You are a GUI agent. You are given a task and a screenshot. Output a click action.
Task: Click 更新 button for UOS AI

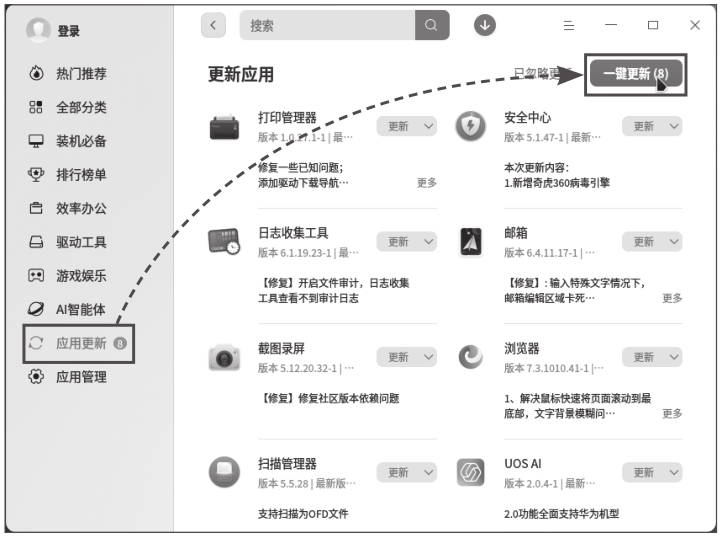click(643, 472)
